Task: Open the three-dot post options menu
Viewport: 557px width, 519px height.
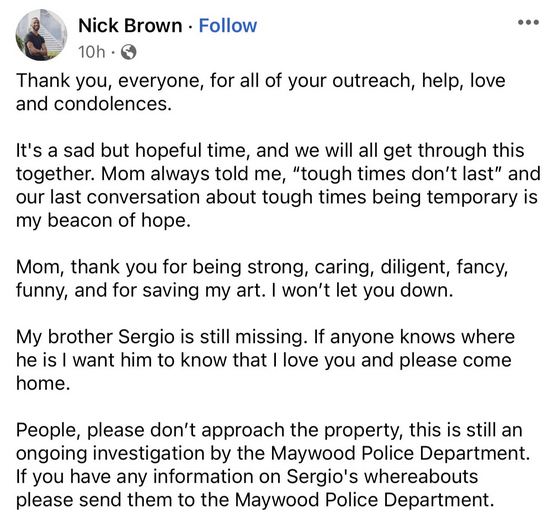Action: [528, 22]
